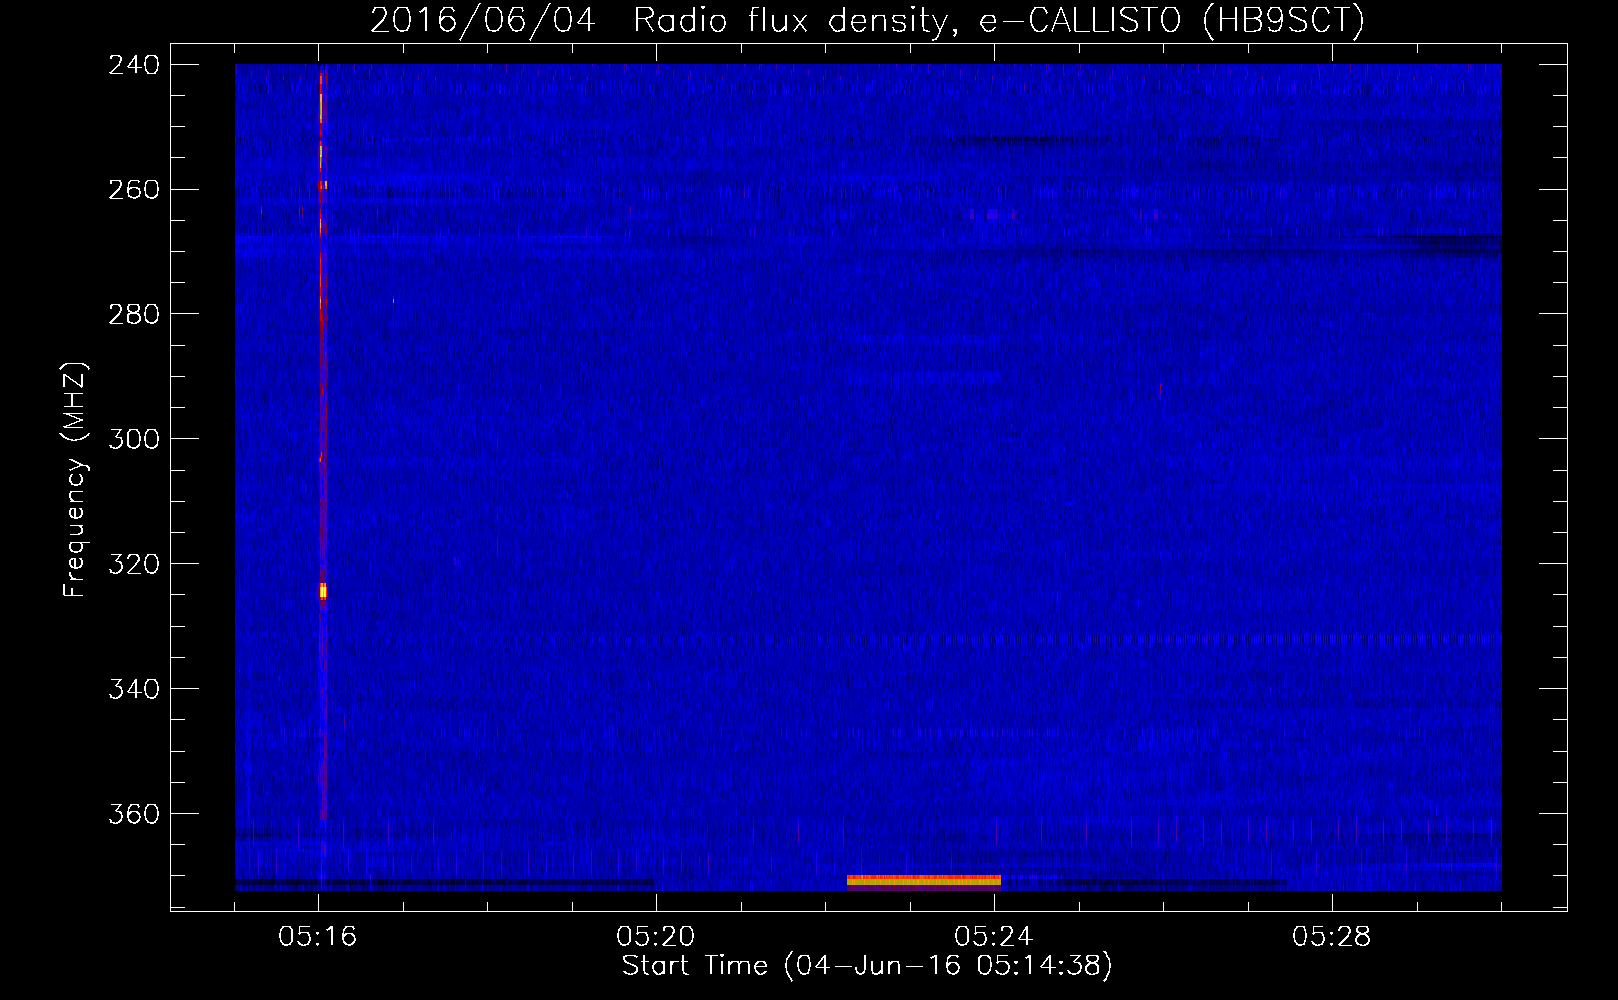Screen dimensions: 1618x1000
Task: Click the plot title 'Radio flux density, e-CALLISTO (HB9SCT)'
Action: [998, 20]
